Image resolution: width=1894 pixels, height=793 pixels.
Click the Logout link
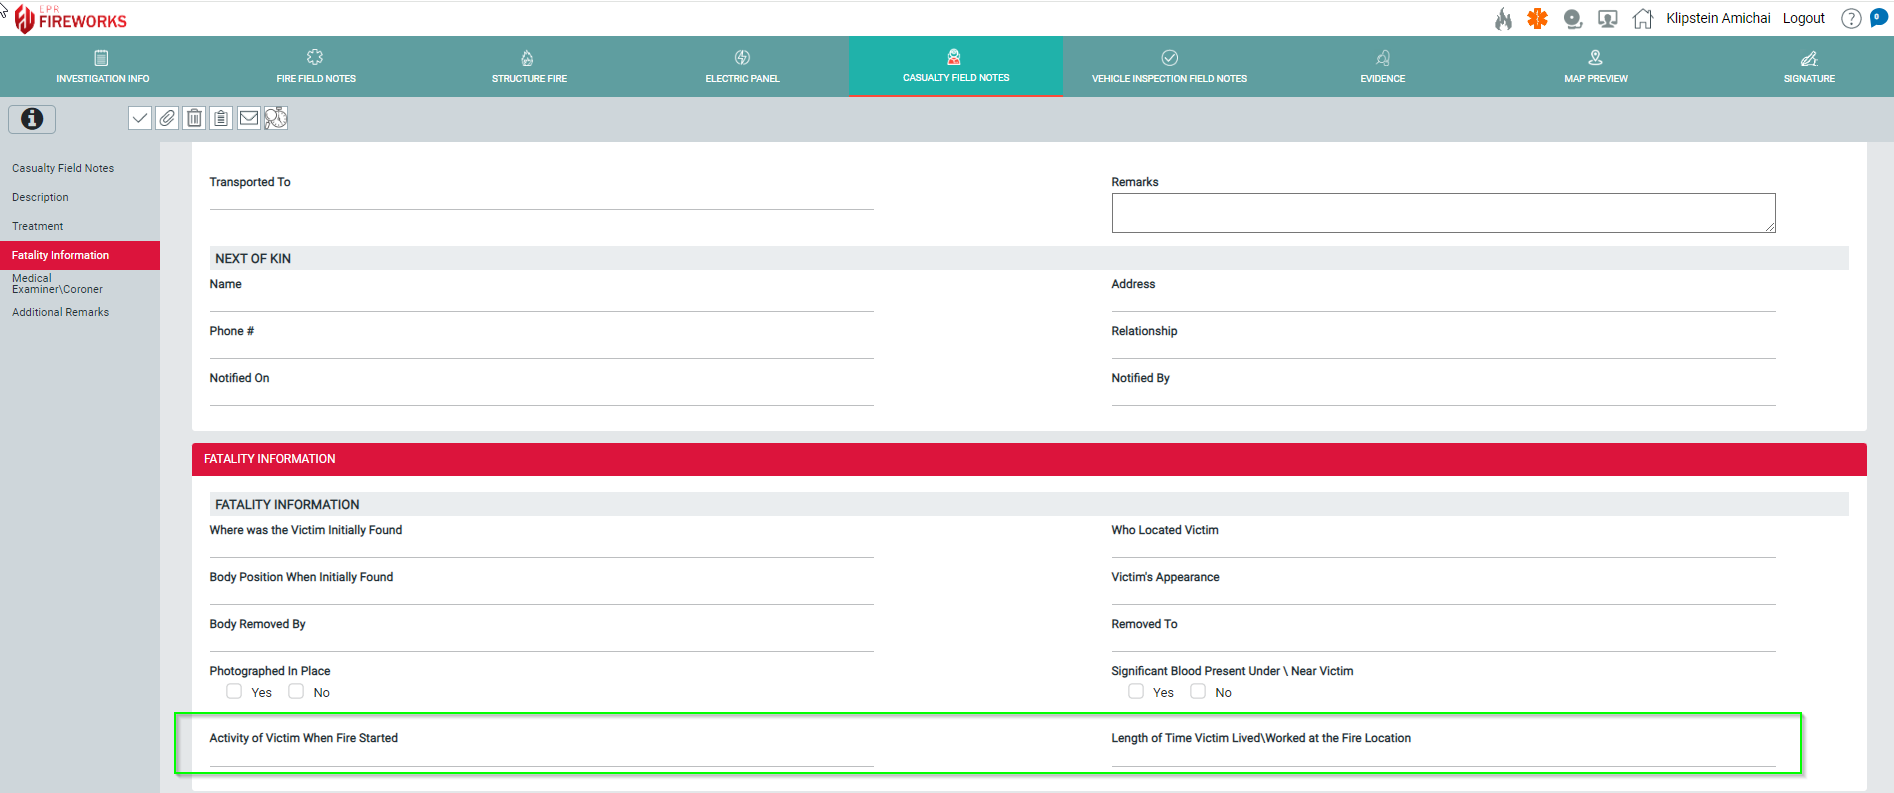[x=1803, y=18]
